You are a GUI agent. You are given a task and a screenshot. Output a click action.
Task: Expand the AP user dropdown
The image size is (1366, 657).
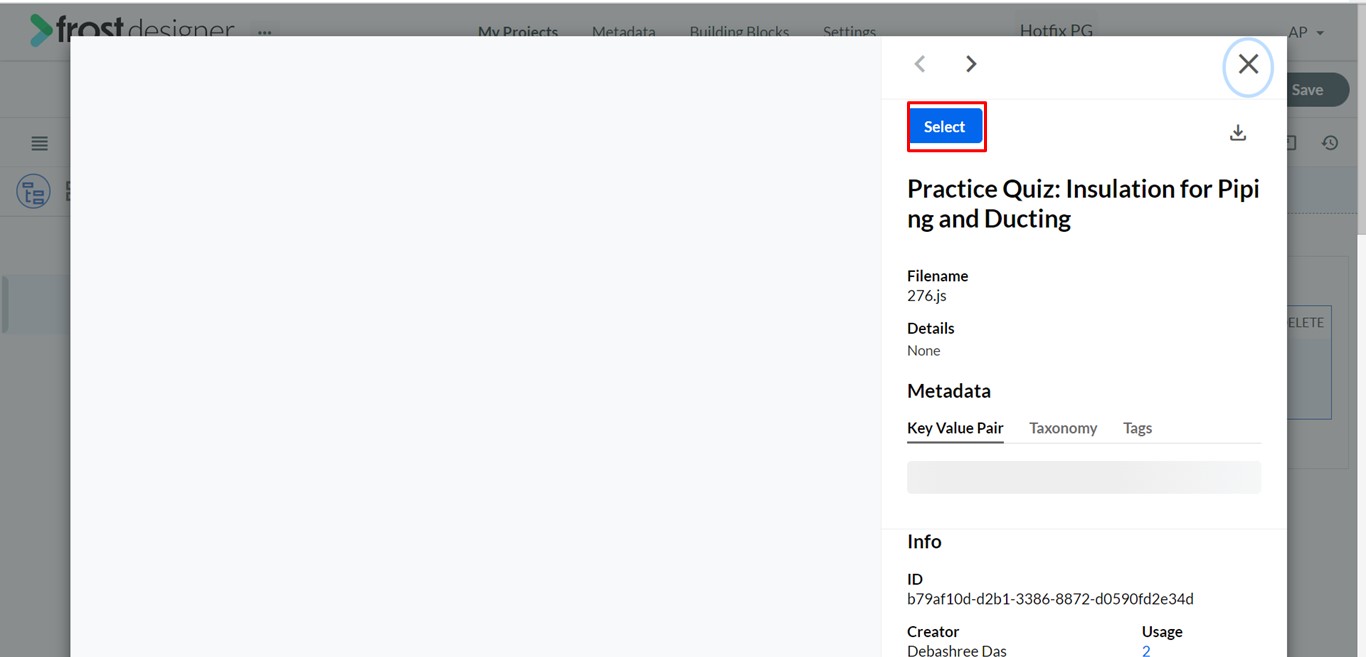(x=1306, y=32)
